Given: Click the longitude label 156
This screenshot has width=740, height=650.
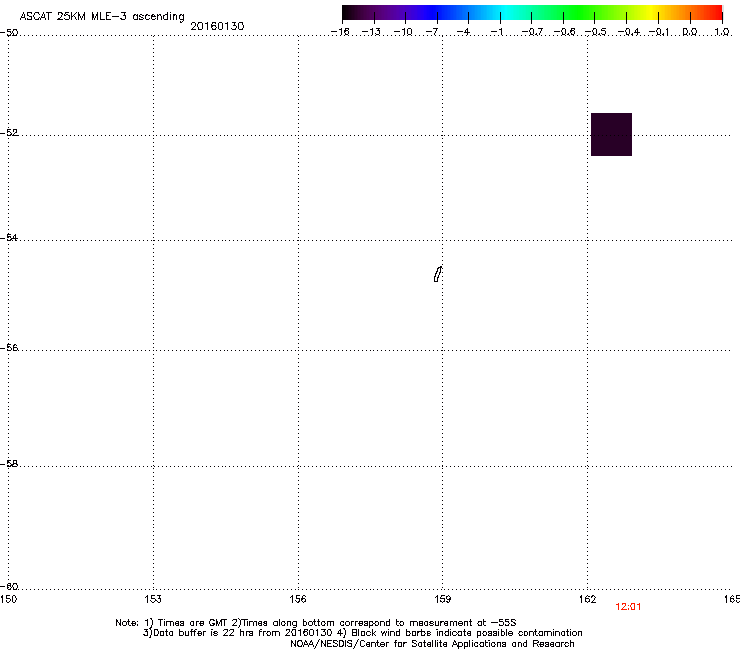Looking at the screenshot, I should (x=298, y=599).
